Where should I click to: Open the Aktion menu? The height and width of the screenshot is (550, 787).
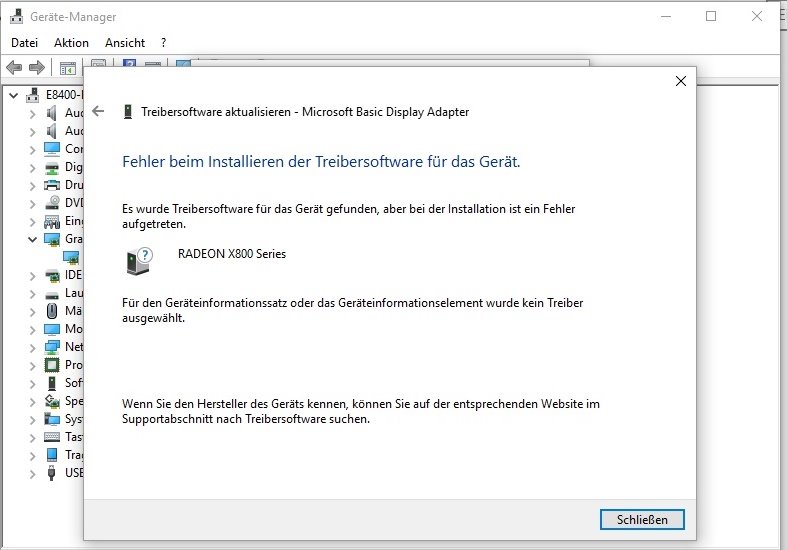[71, 43]
